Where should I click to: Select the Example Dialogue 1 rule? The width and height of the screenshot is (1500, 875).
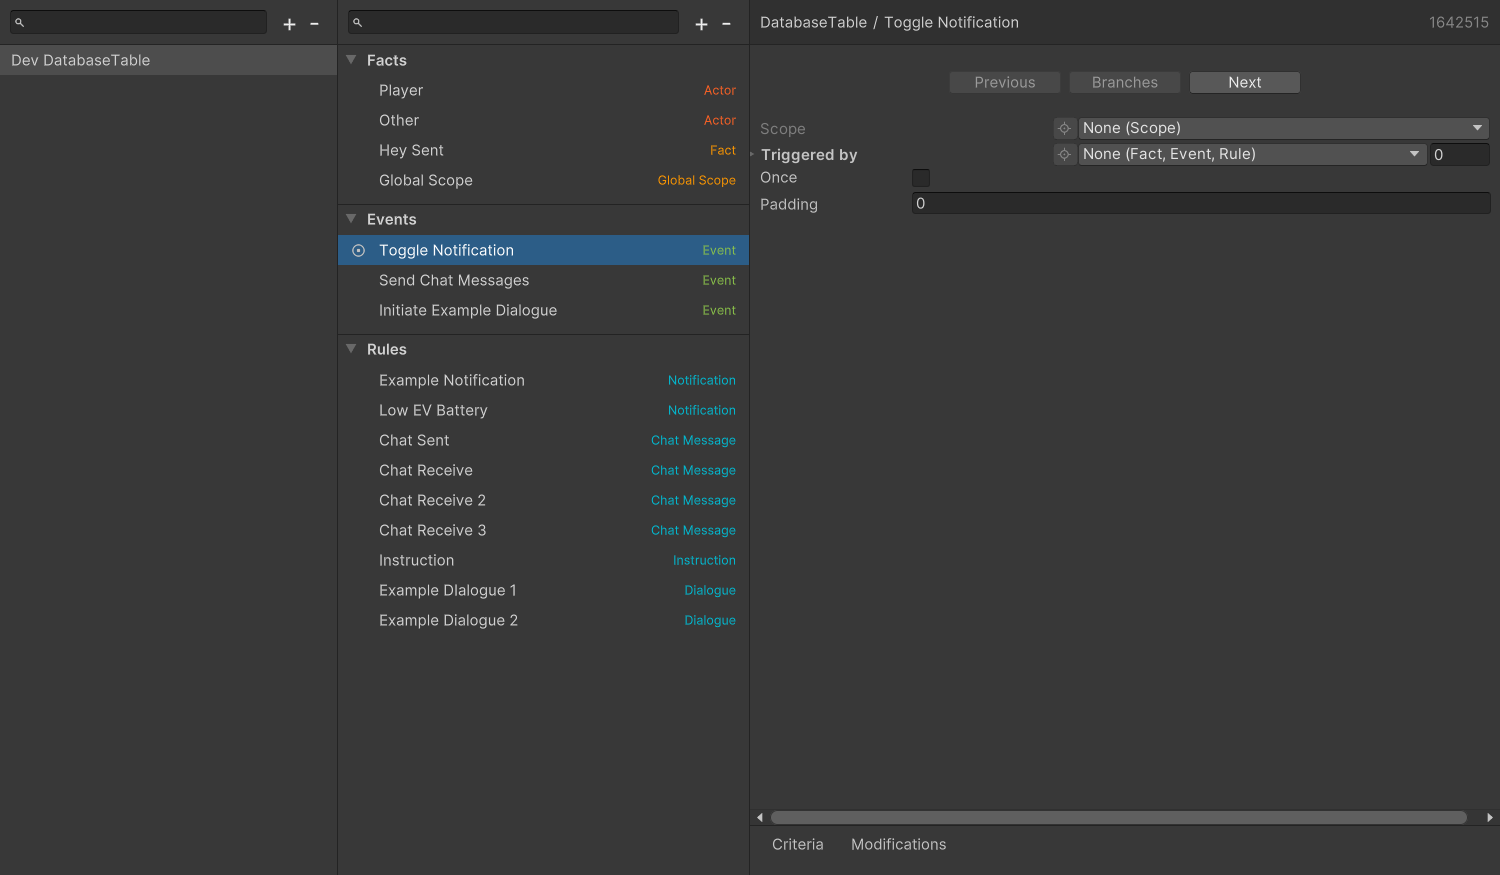pyautogui.click(x=543, y=590)
